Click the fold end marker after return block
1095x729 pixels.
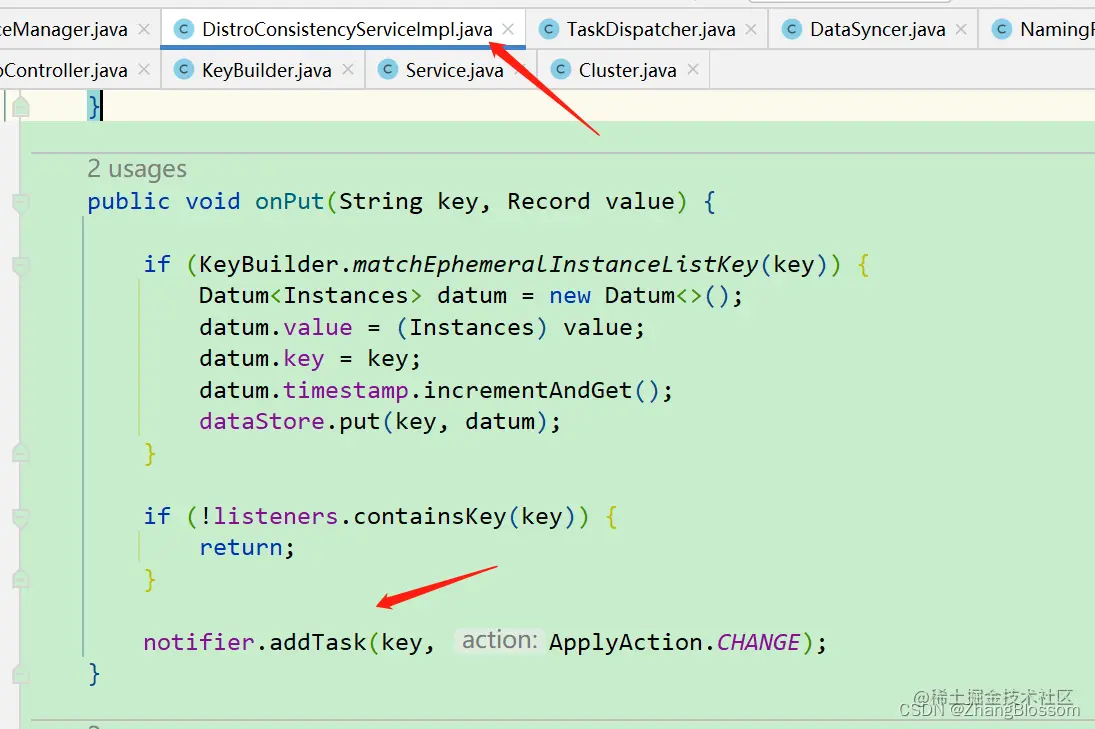[21, 579]
